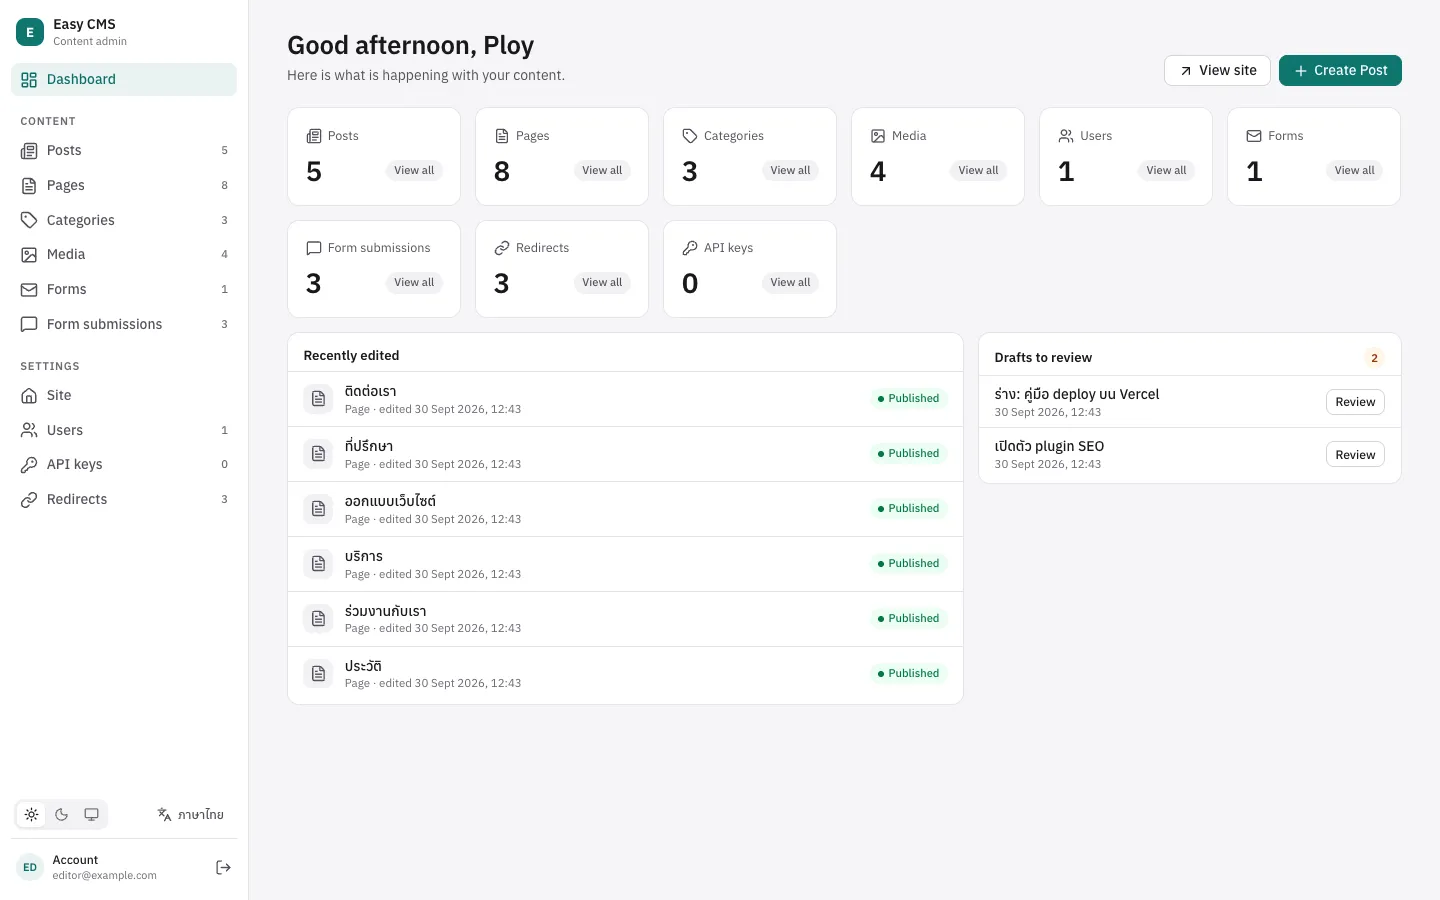Go to Form submissions in sidebar
The width and height of the screenshot is (1440, 900).
(124, 324)
